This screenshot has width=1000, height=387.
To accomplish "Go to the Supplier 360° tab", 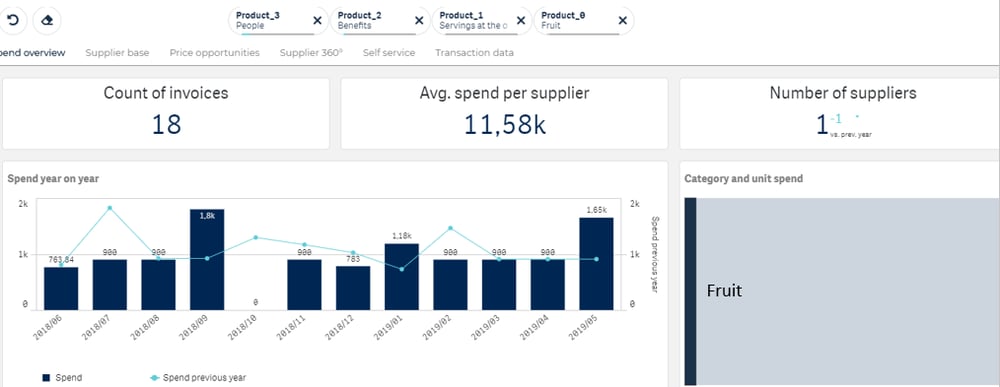I will 311,53.
